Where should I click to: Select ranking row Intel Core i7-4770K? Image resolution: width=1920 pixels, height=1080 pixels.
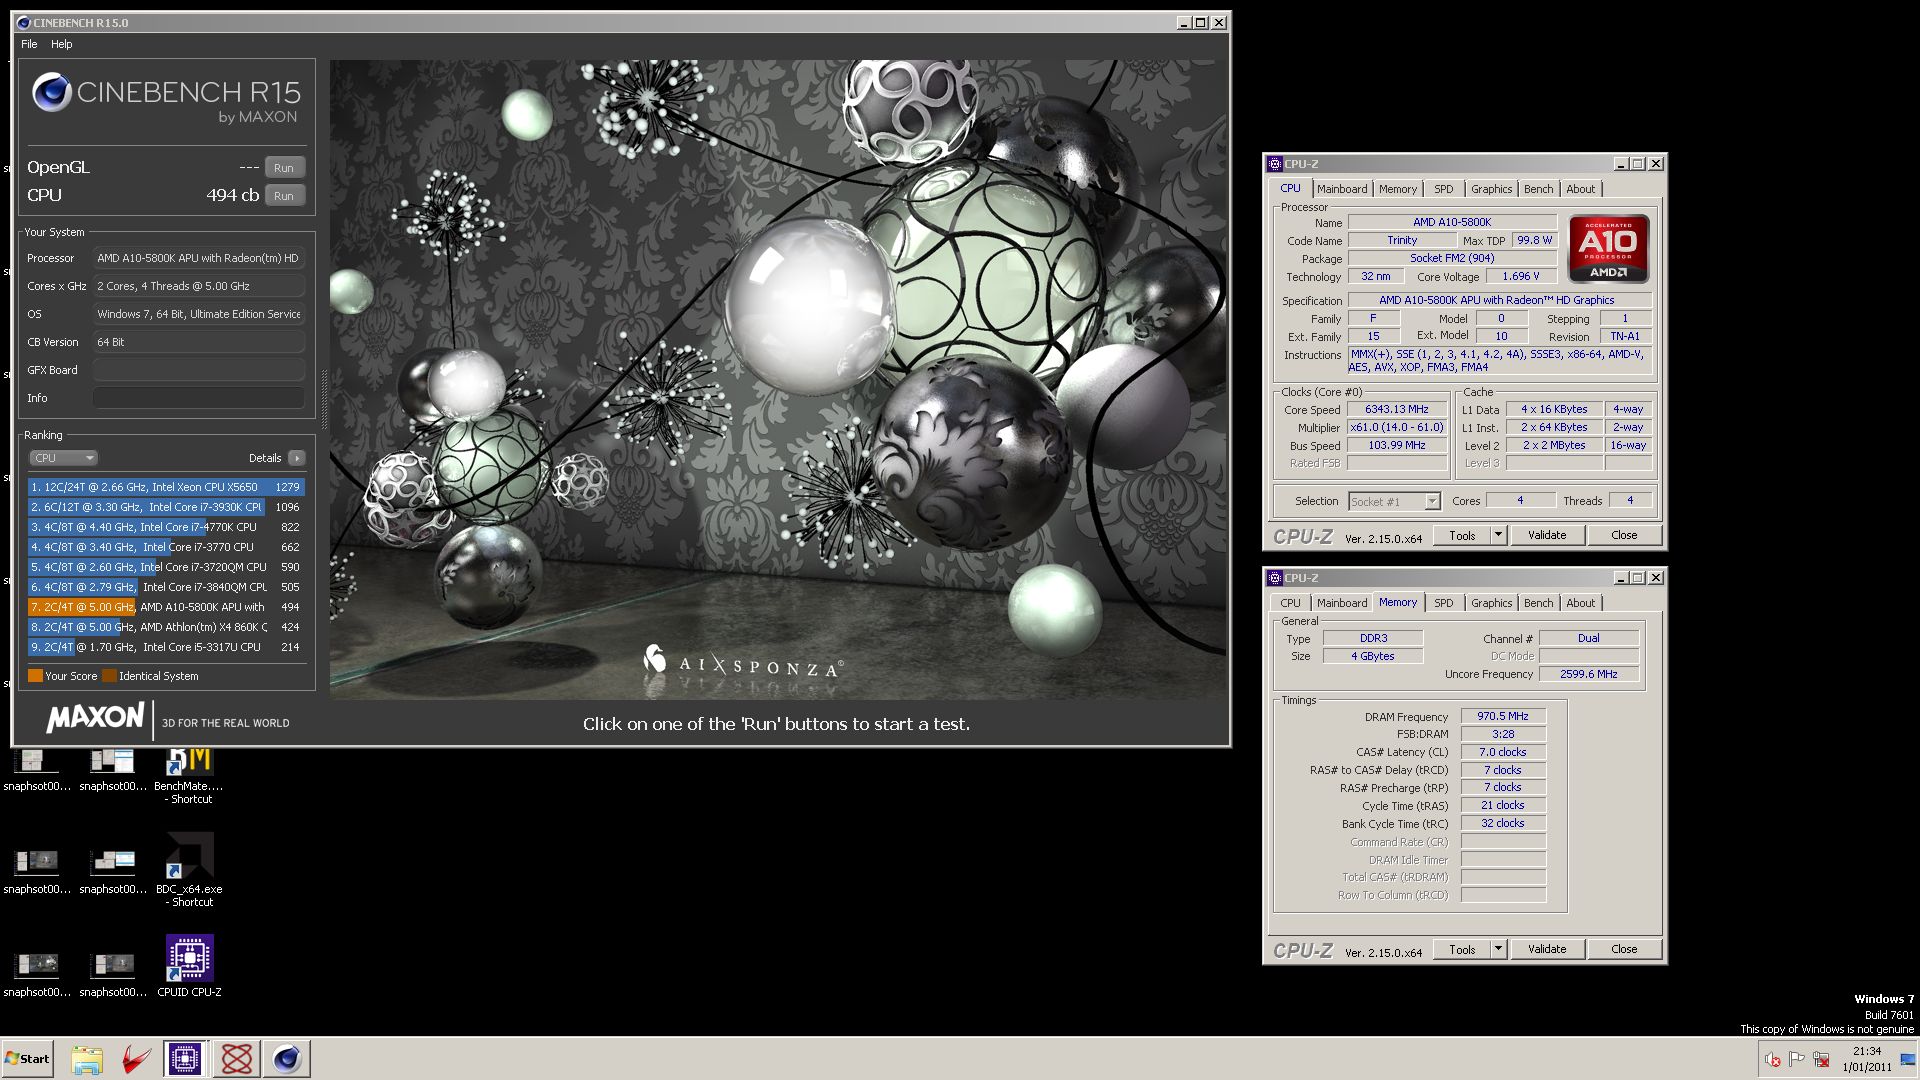tap(166, 527)
